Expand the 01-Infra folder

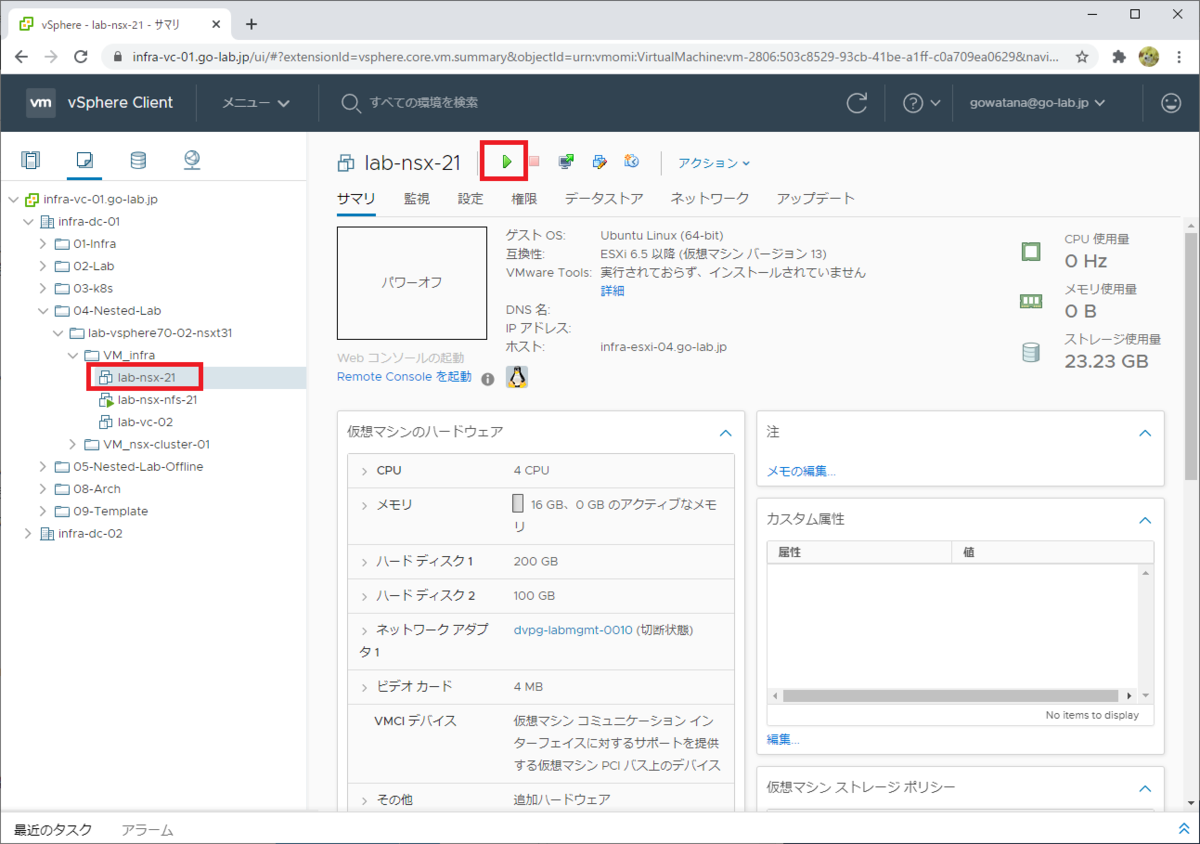coord(45,243)
